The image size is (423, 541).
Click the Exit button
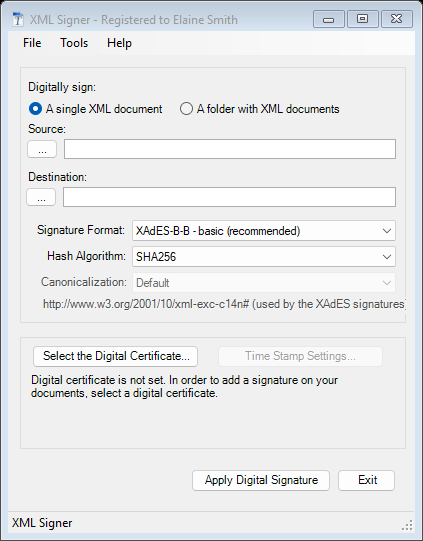[366, 480]
